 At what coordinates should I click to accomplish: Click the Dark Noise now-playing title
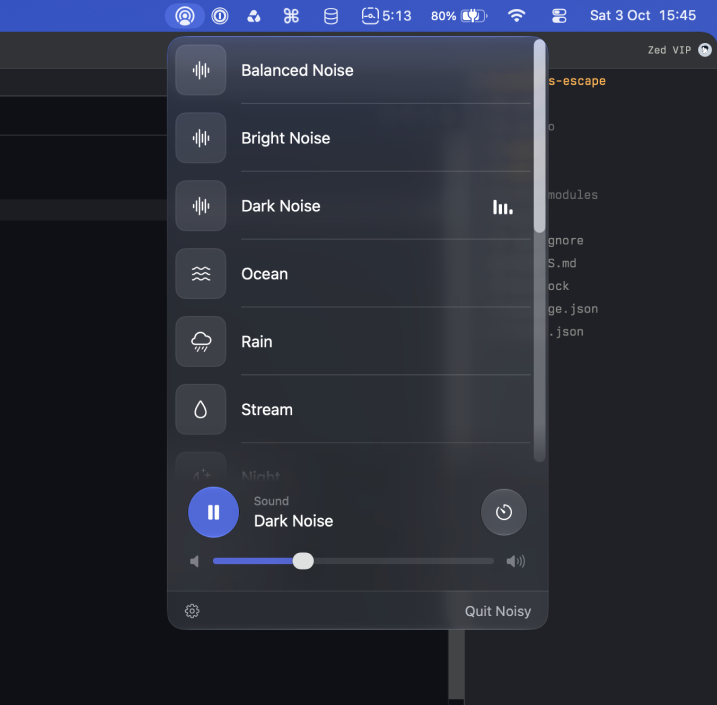294,521
